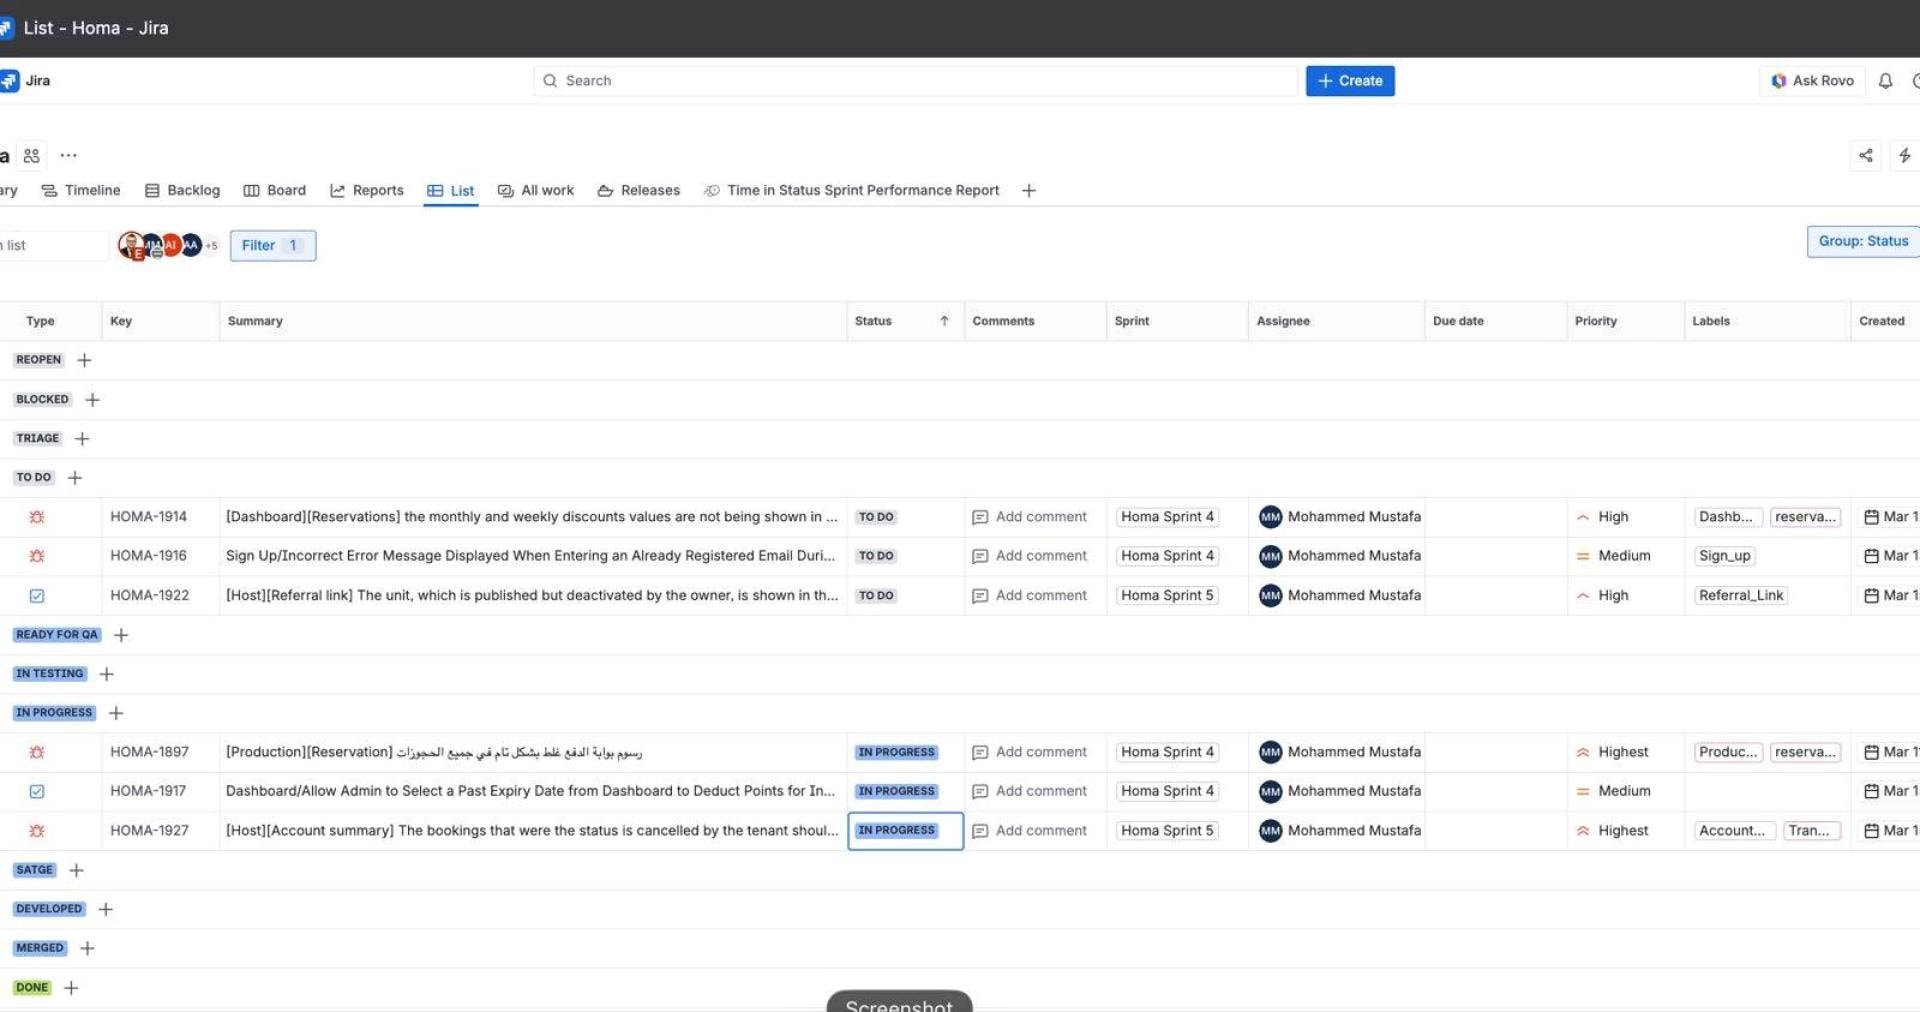Add issue under TRIAGE group
Screen dimensions: 1920x1012
[82, 438]
